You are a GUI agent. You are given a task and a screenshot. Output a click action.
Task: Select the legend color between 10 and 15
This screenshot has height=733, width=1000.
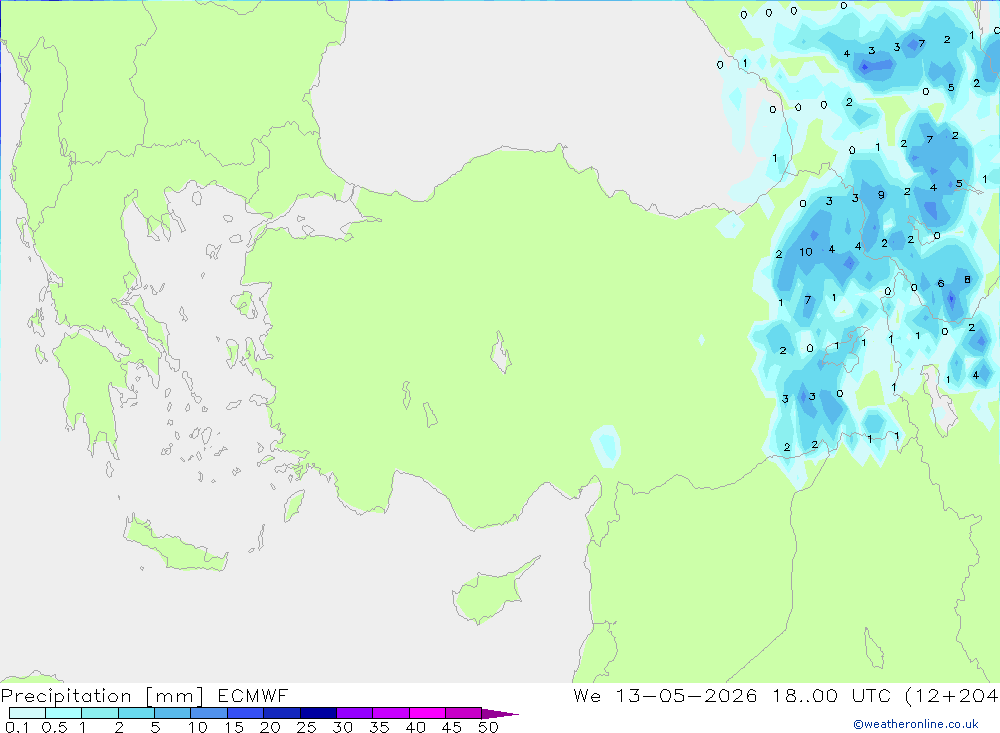(x=209, y=713)
